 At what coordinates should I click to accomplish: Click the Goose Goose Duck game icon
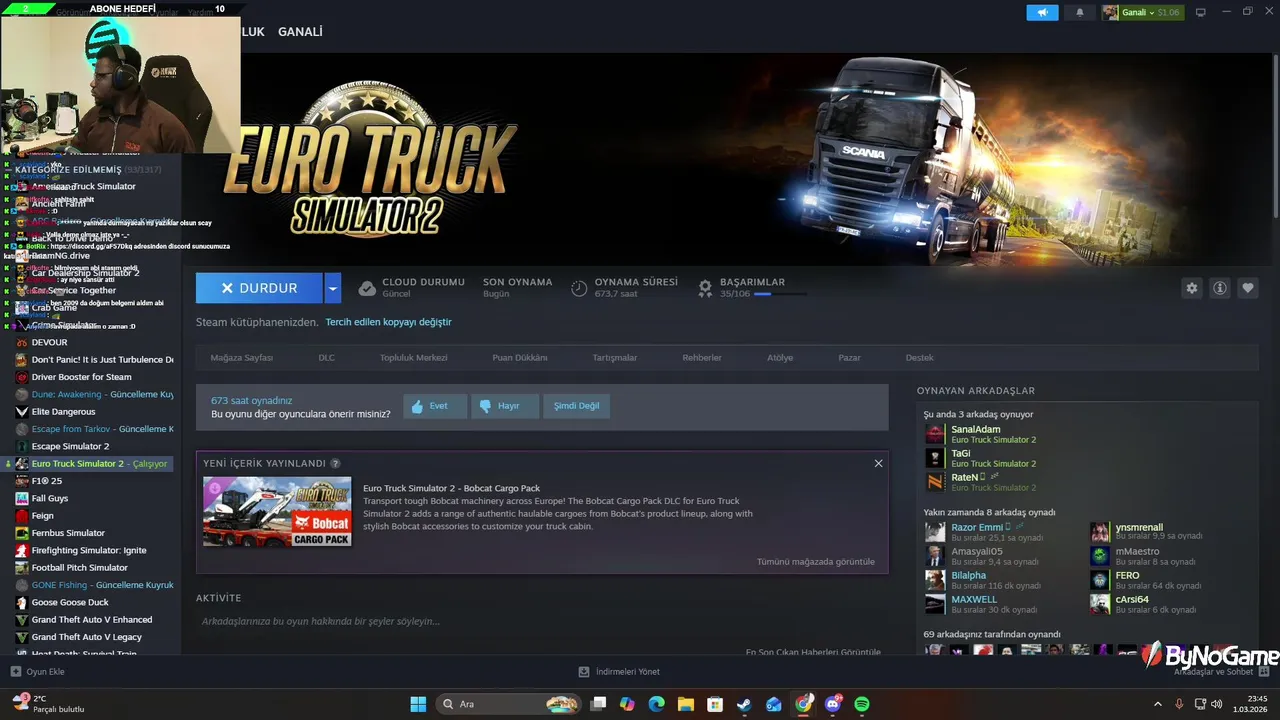point(22,602)
